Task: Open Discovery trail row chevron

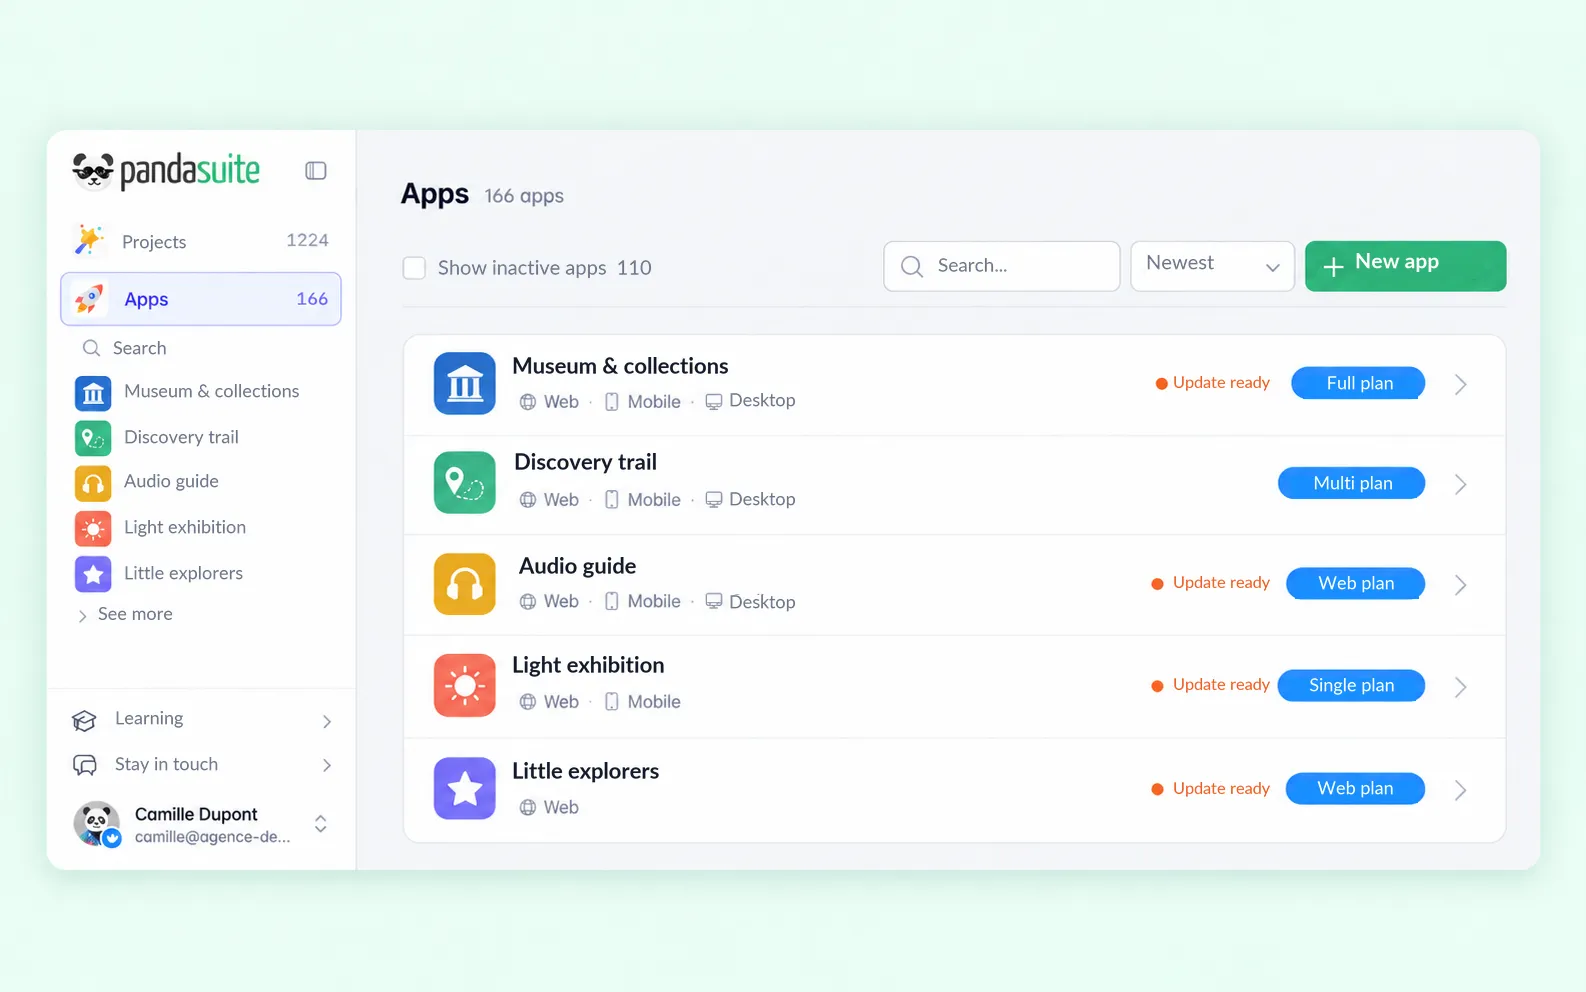Action: 1461,484
